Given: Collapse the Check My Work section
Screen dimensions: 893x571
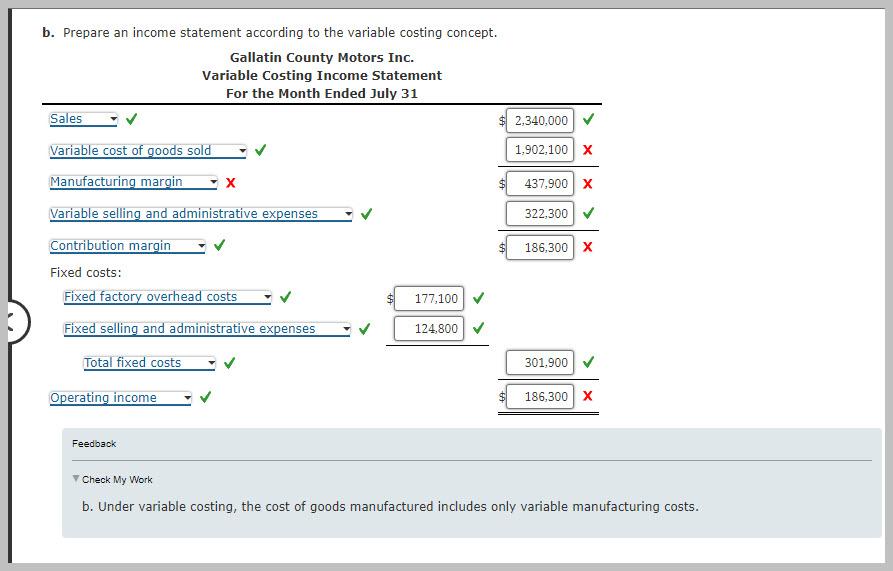Looking at the screenshot, I should pyautogui.click(x=112, y=479).
